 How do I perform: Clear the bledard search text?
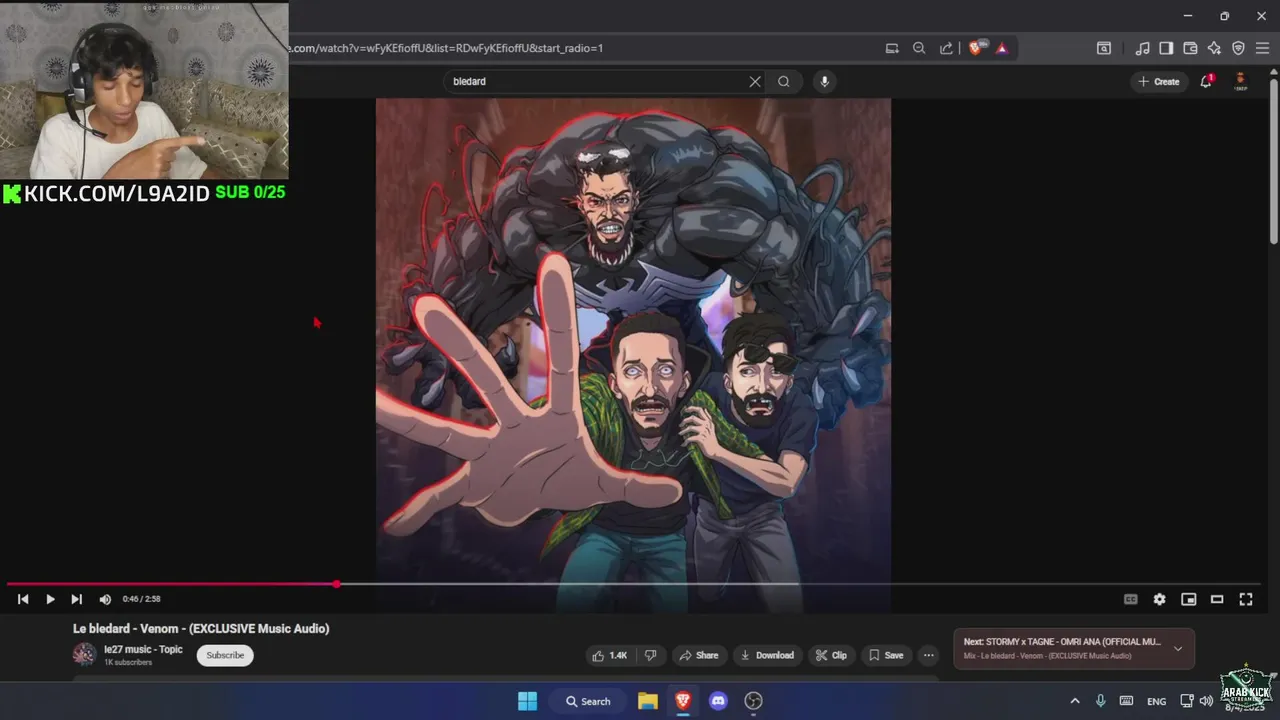coord(755,82)
